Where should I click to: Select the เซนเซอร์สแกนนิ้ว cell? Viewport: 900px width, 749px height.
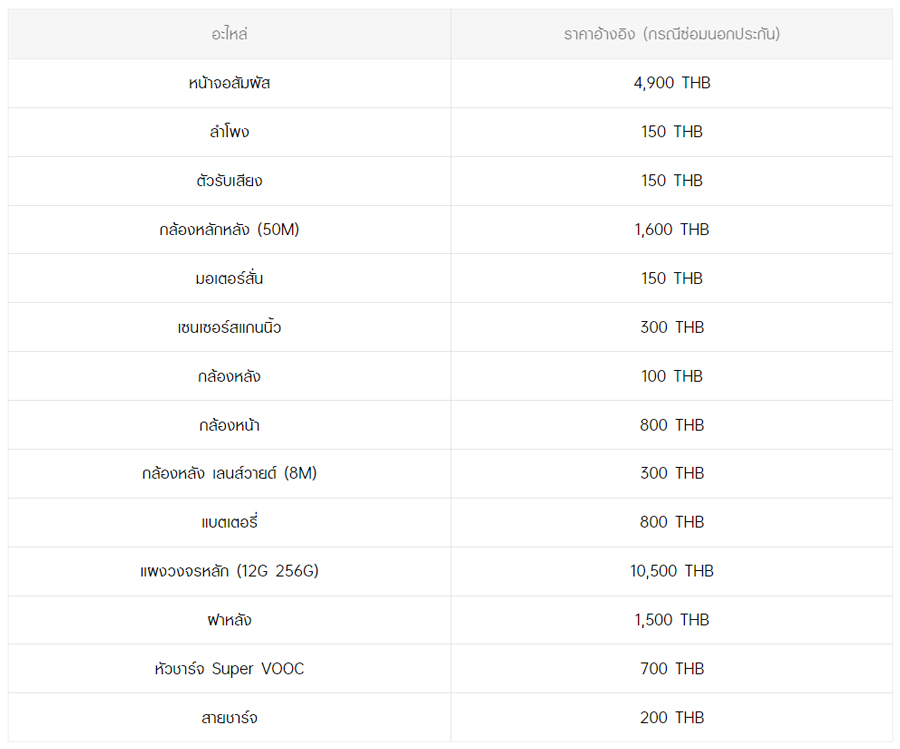[229, 327]
